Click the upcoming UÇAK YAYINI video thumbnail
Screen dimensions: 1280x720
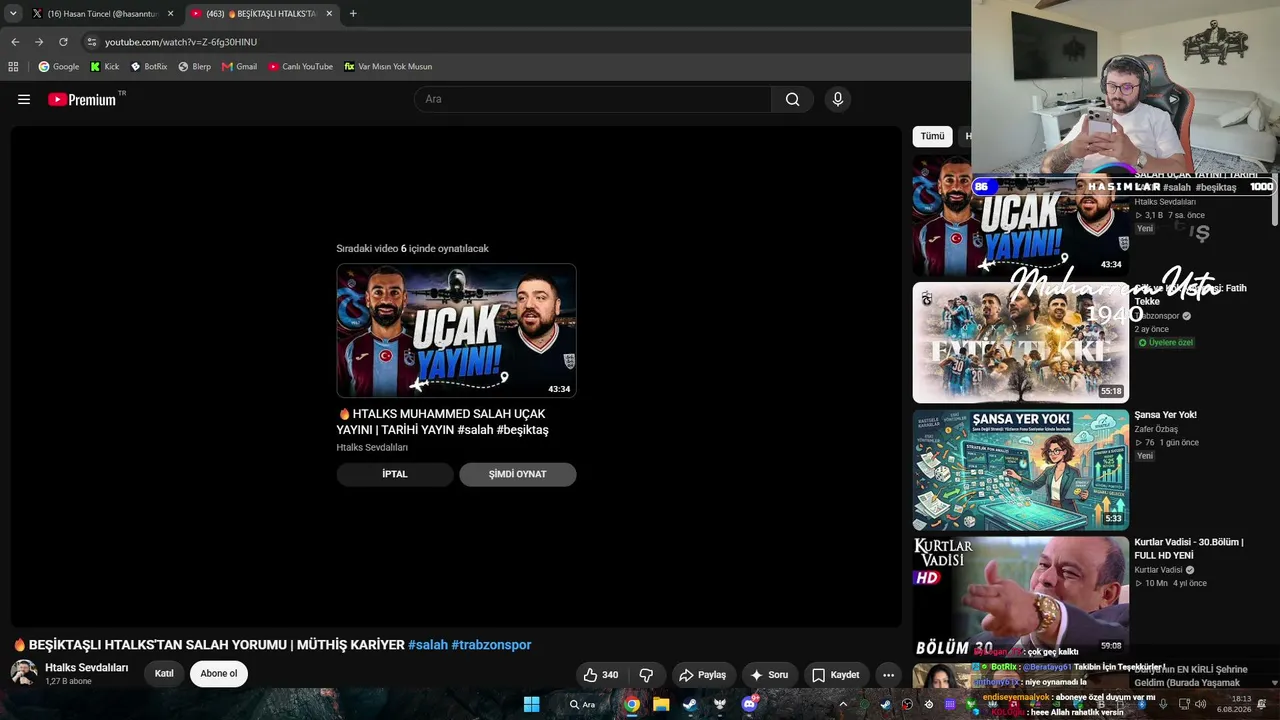click(x=457, y=331)
